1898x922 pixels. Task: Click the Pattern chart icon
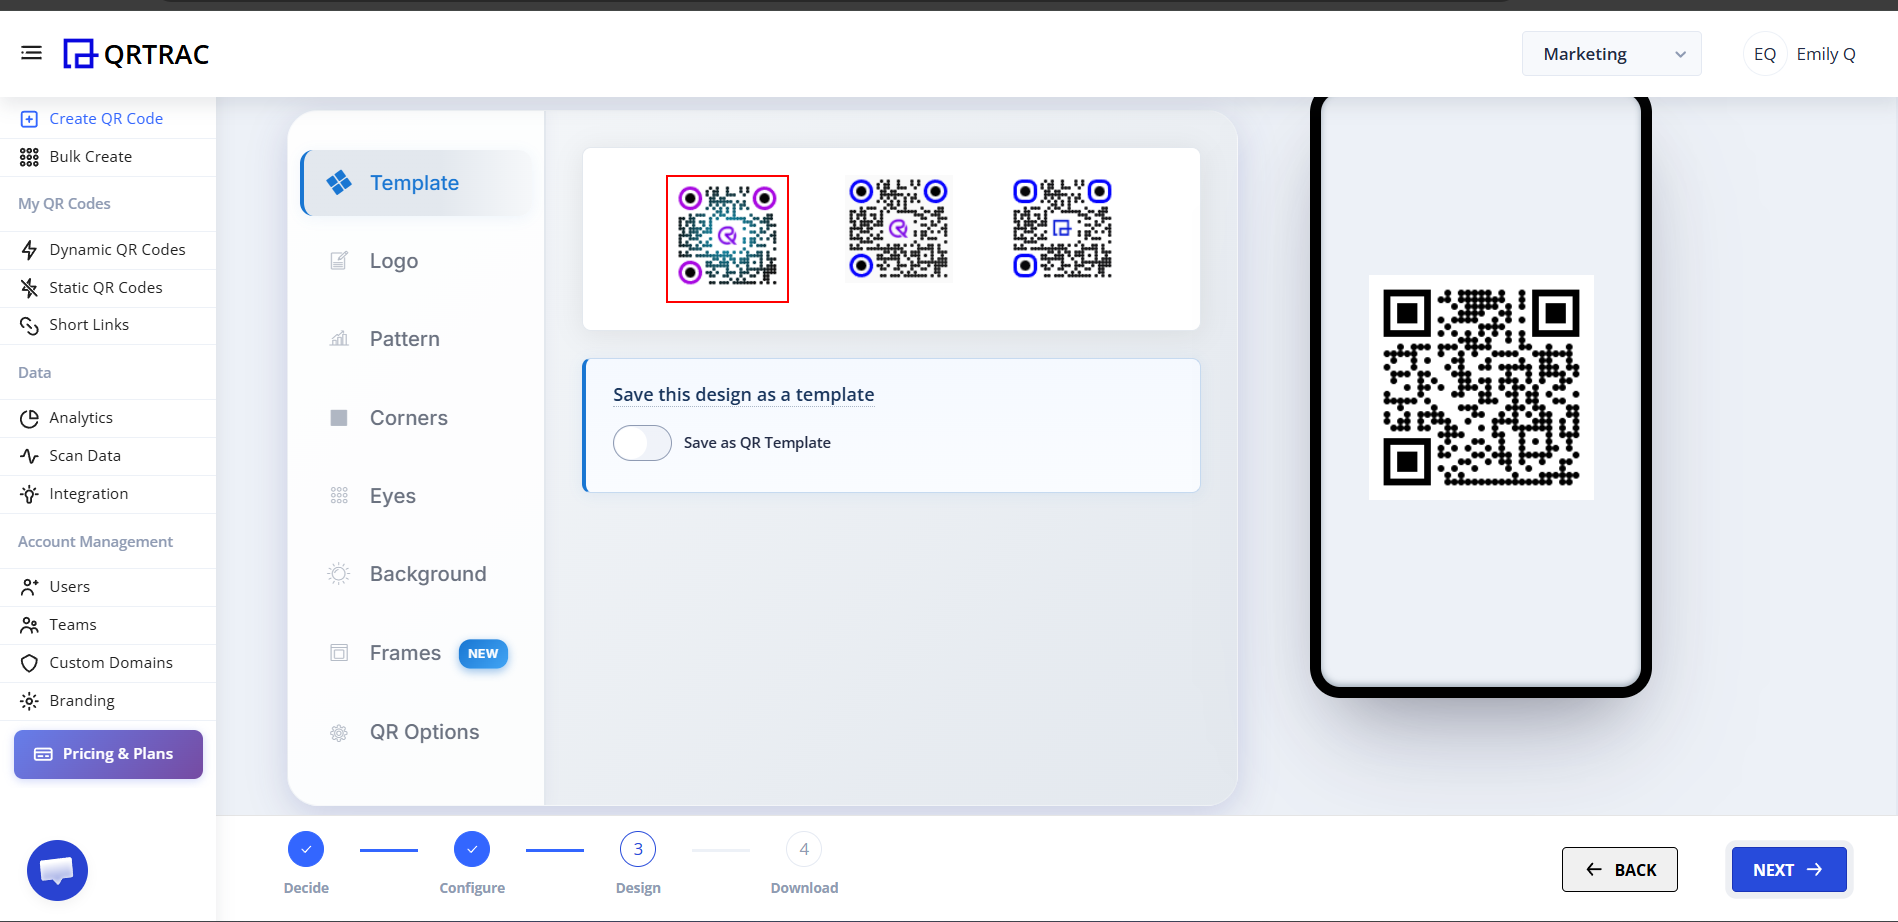(339, 339)
